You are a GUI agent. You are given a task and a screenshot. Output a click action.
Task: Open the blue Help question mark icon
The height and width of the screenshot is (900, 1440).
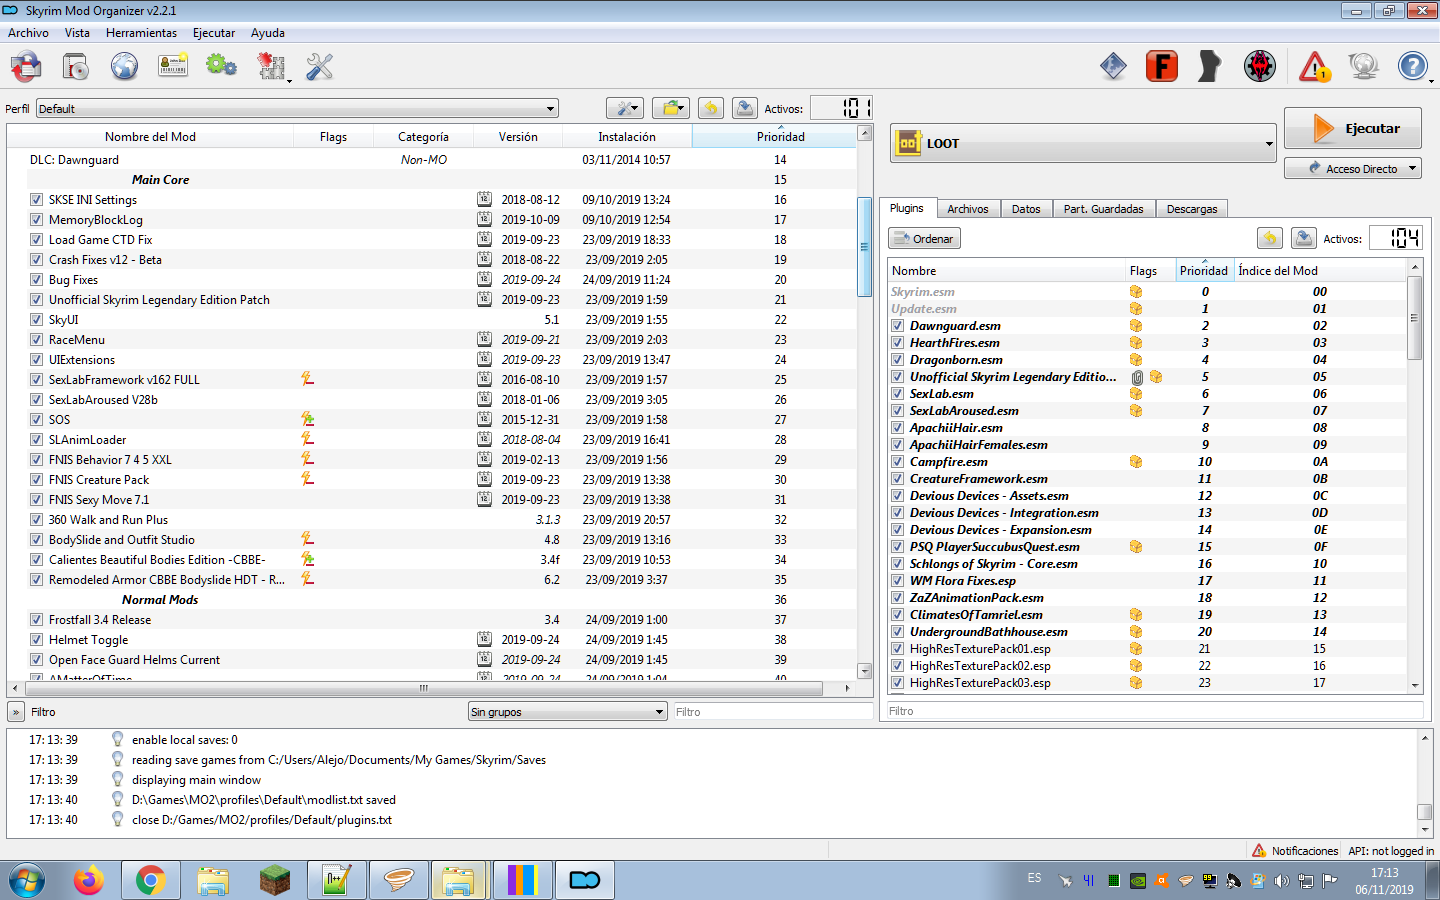1412,67
